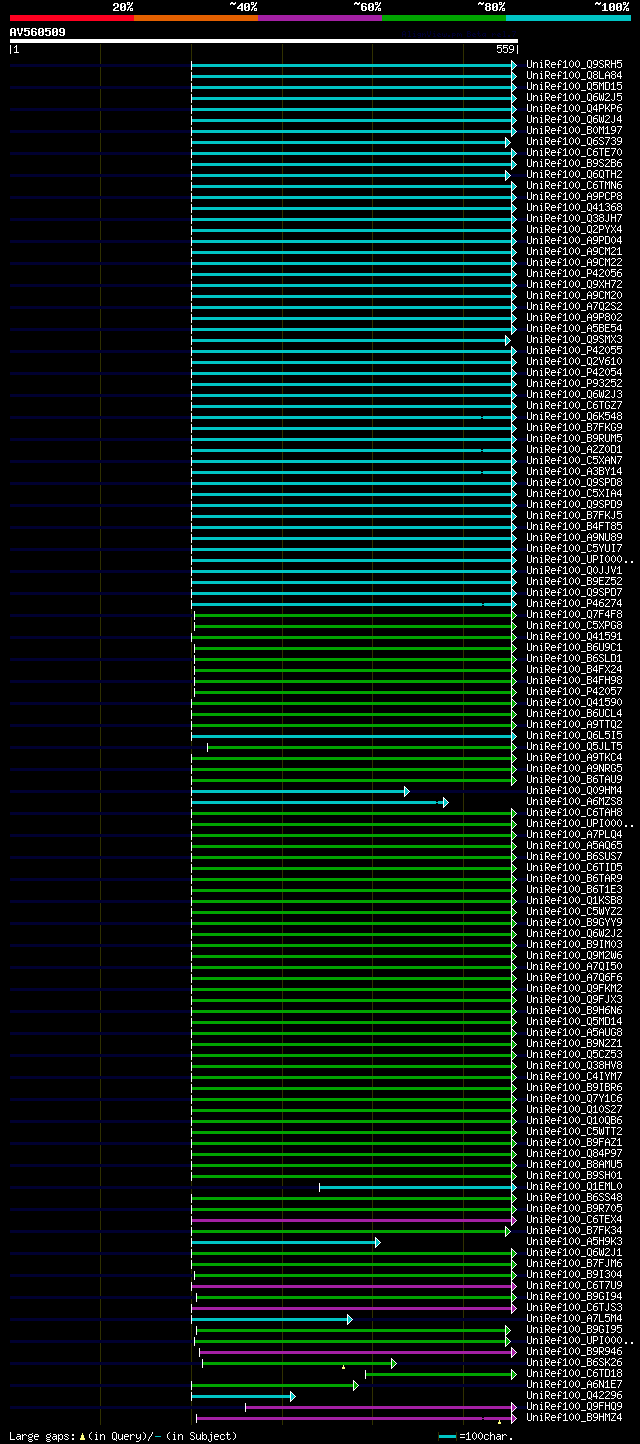640x1444 pixels.
Task: Open the UniRef100_Q8LA84 hit label
Action: pos(574,75)
